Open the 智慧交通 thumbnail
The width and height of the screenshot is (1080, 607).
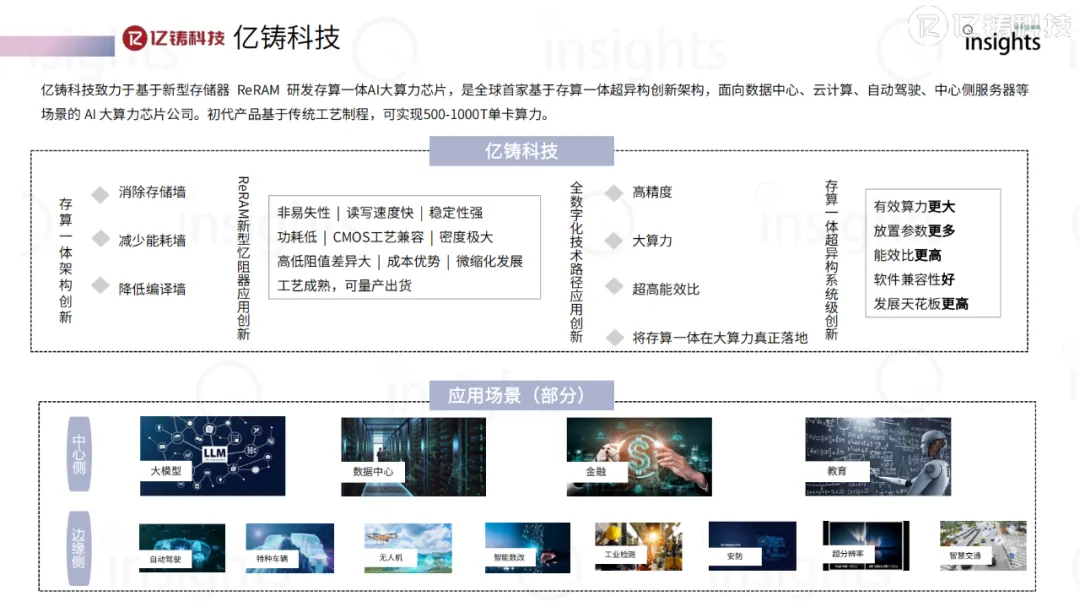pyautogui.click(x=983, y=546)
